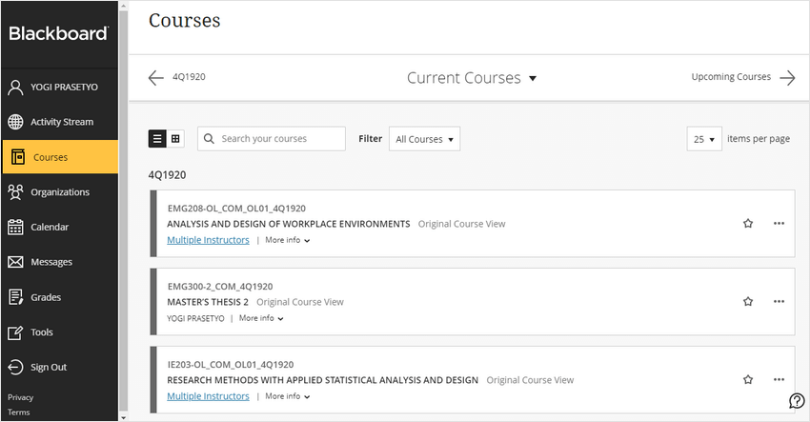Click the globe icon for Activity Stream

(15, 122)
